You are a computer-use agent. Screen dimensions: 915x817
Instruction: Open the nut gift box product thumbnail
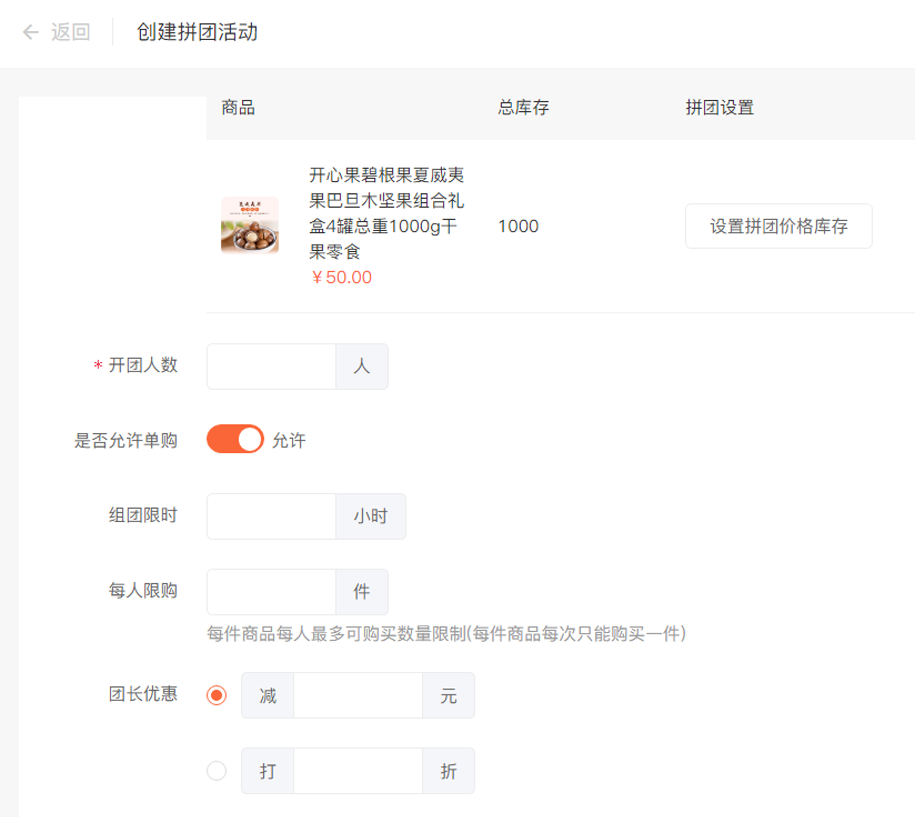(x=250, y=226)
